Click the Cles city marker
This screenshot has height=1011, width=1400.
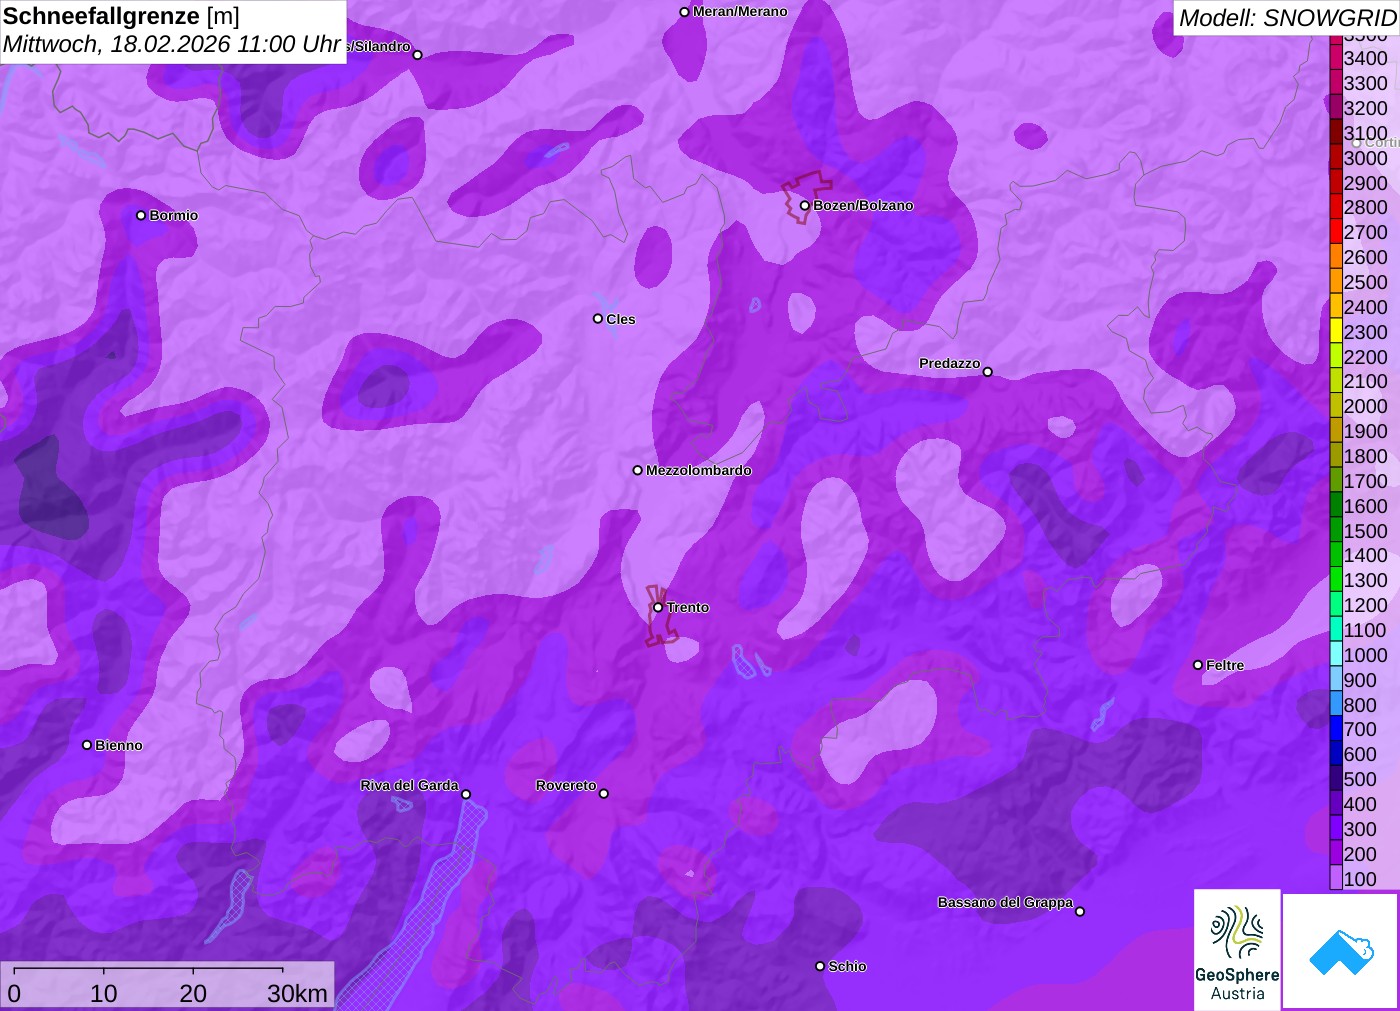click(598, 319)
